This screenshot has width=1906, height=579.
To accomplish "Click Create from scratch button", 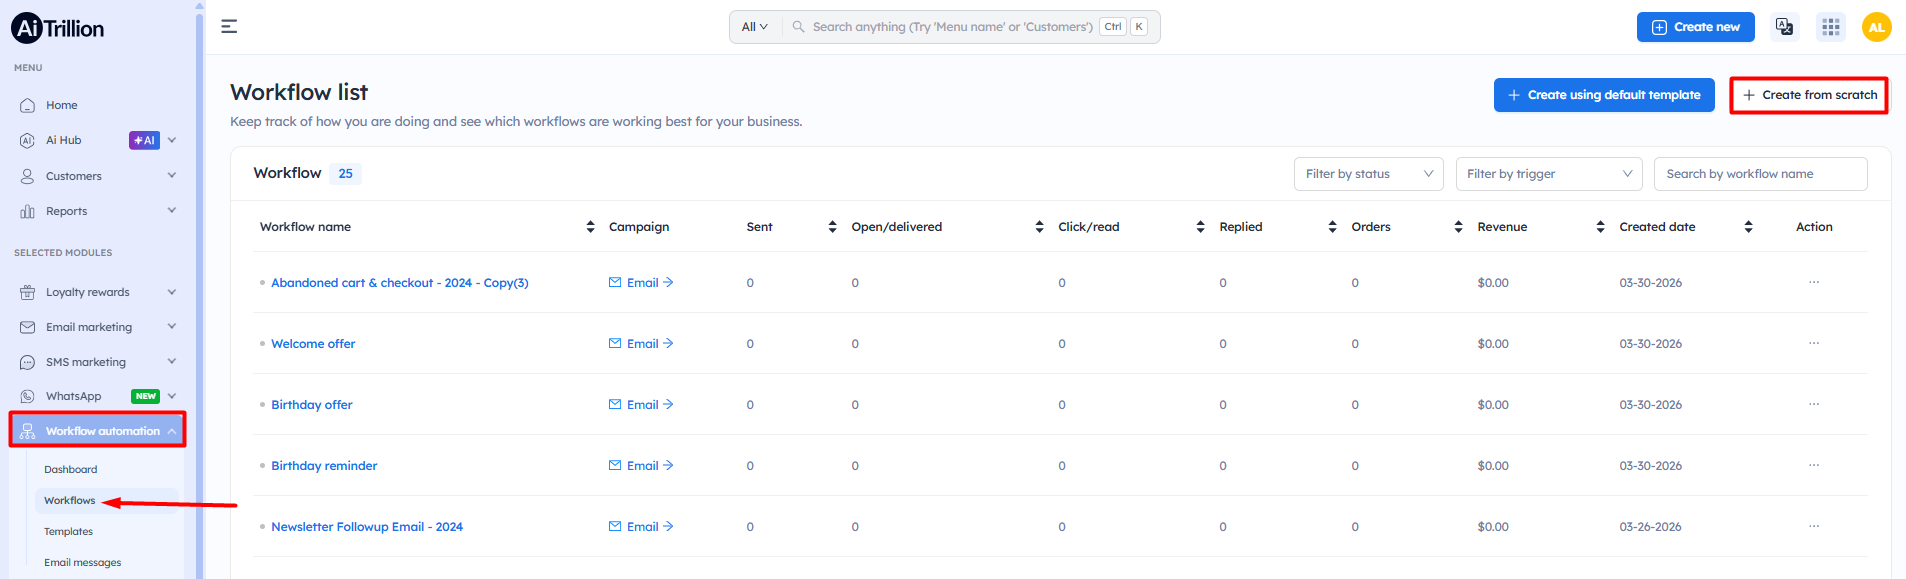I will [x=1808, y=95].
